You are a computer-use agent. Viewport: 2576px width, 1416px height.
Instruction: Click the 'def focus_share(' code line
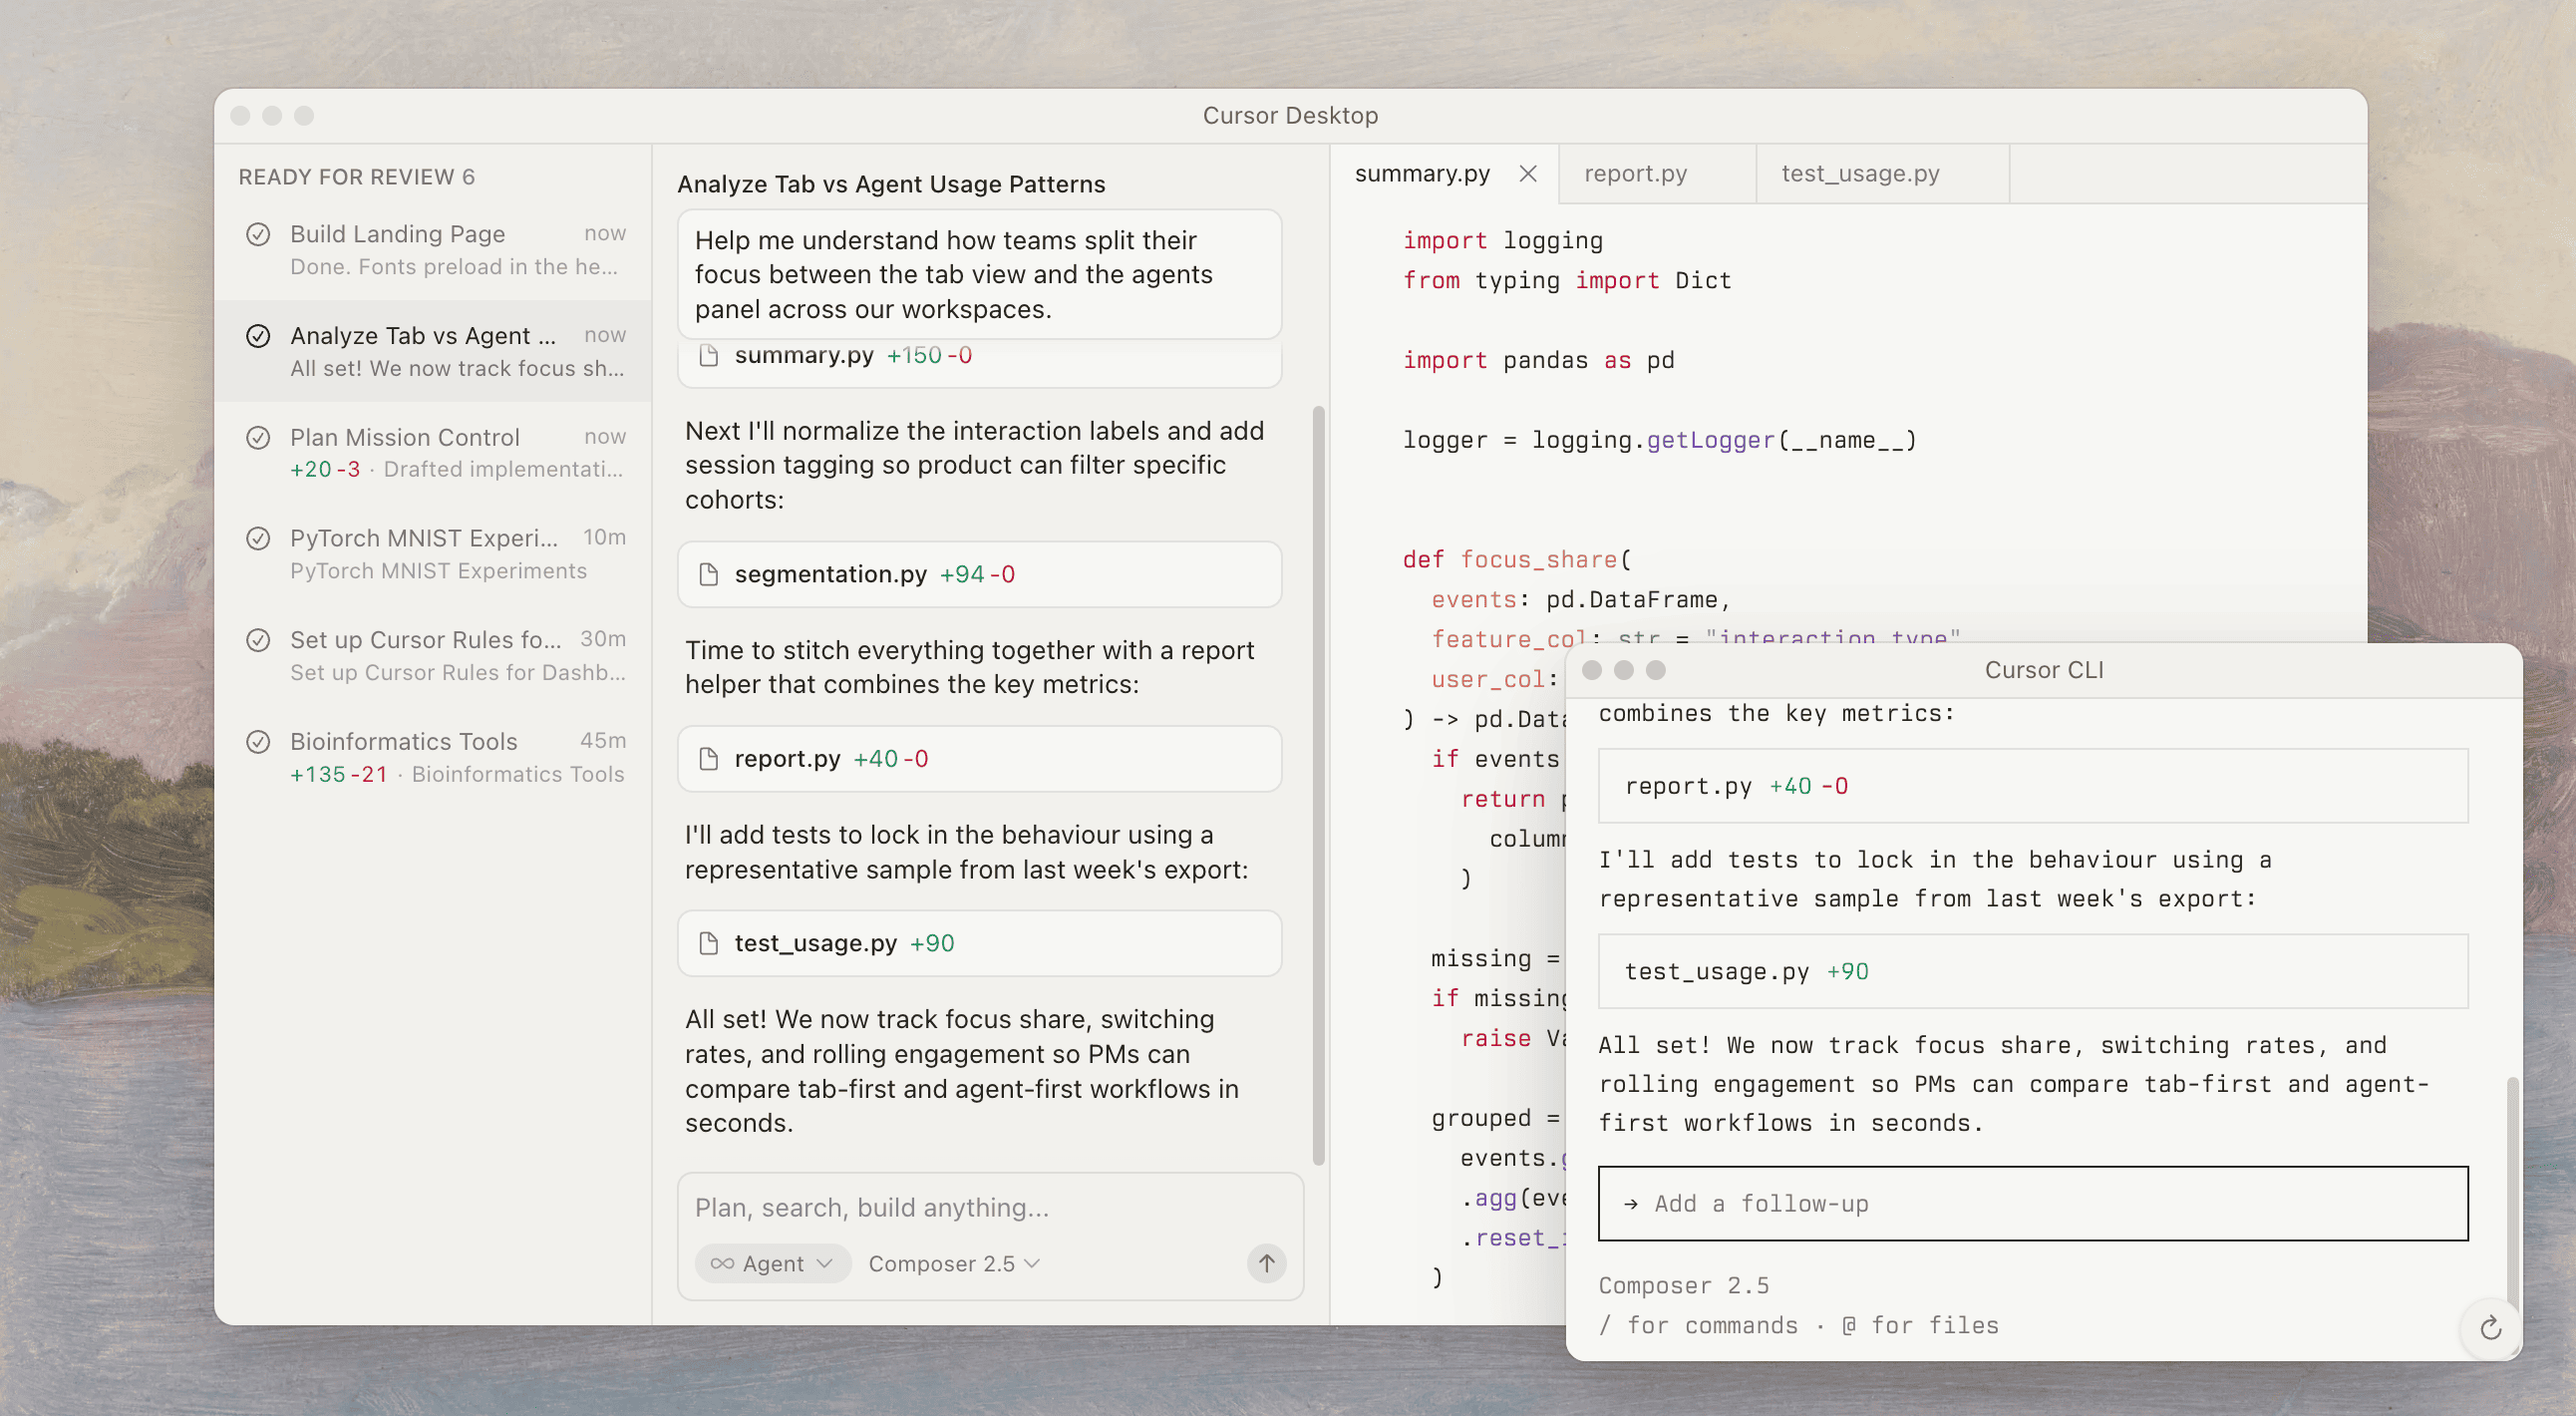coord(1516,560)
